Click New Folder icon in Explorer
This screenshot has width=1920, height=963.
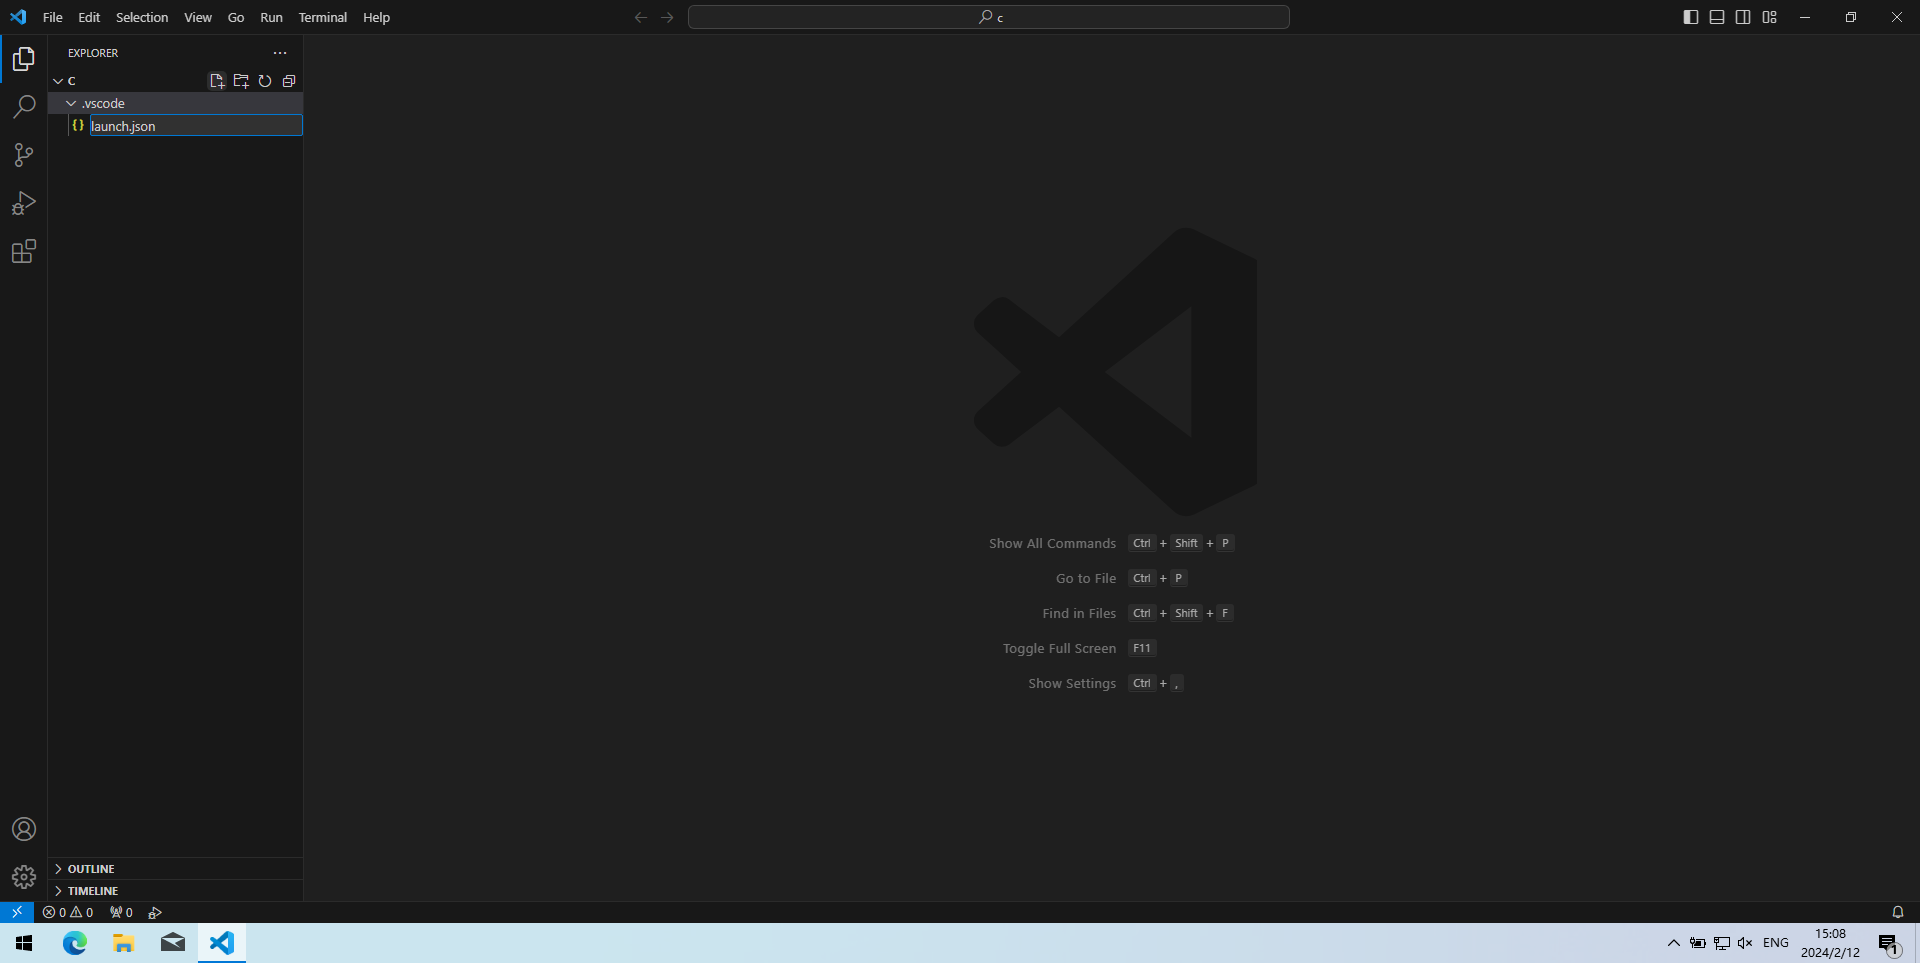[241, 81]
